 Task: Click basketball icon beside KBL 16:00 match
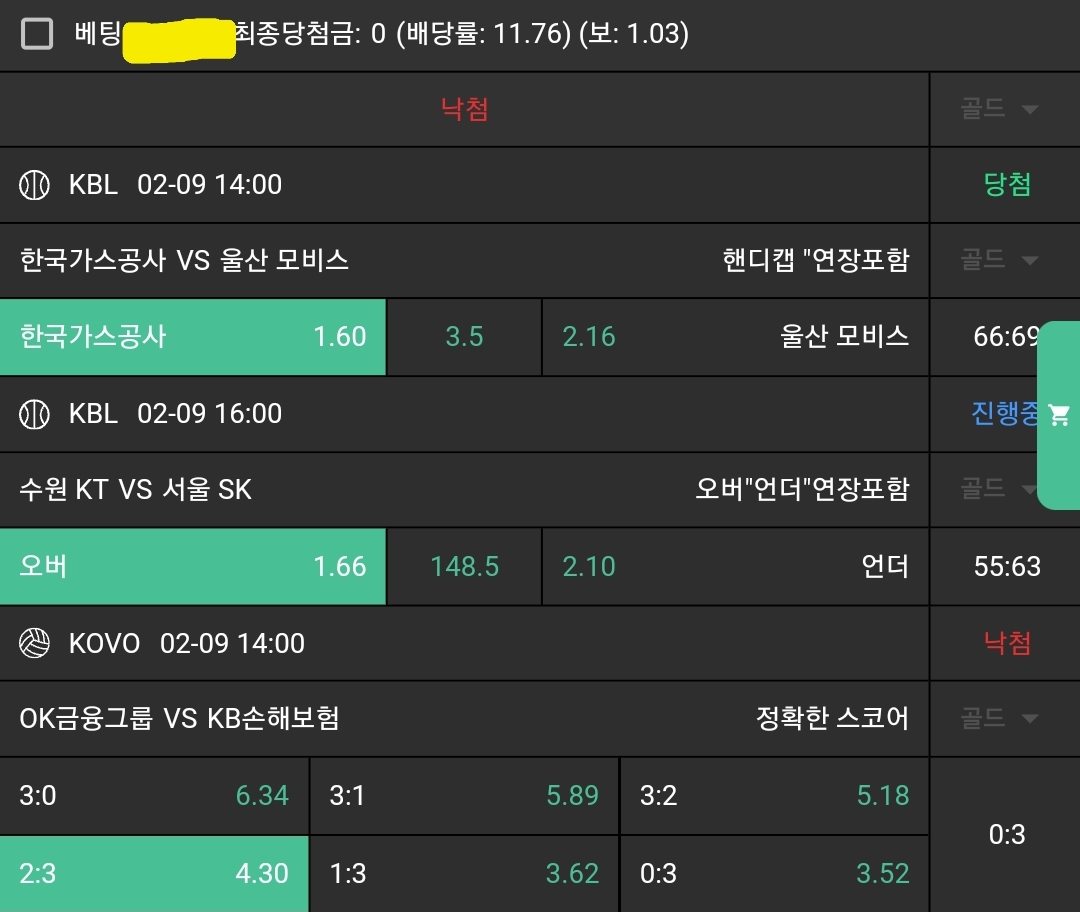click(x=35, y=414)
